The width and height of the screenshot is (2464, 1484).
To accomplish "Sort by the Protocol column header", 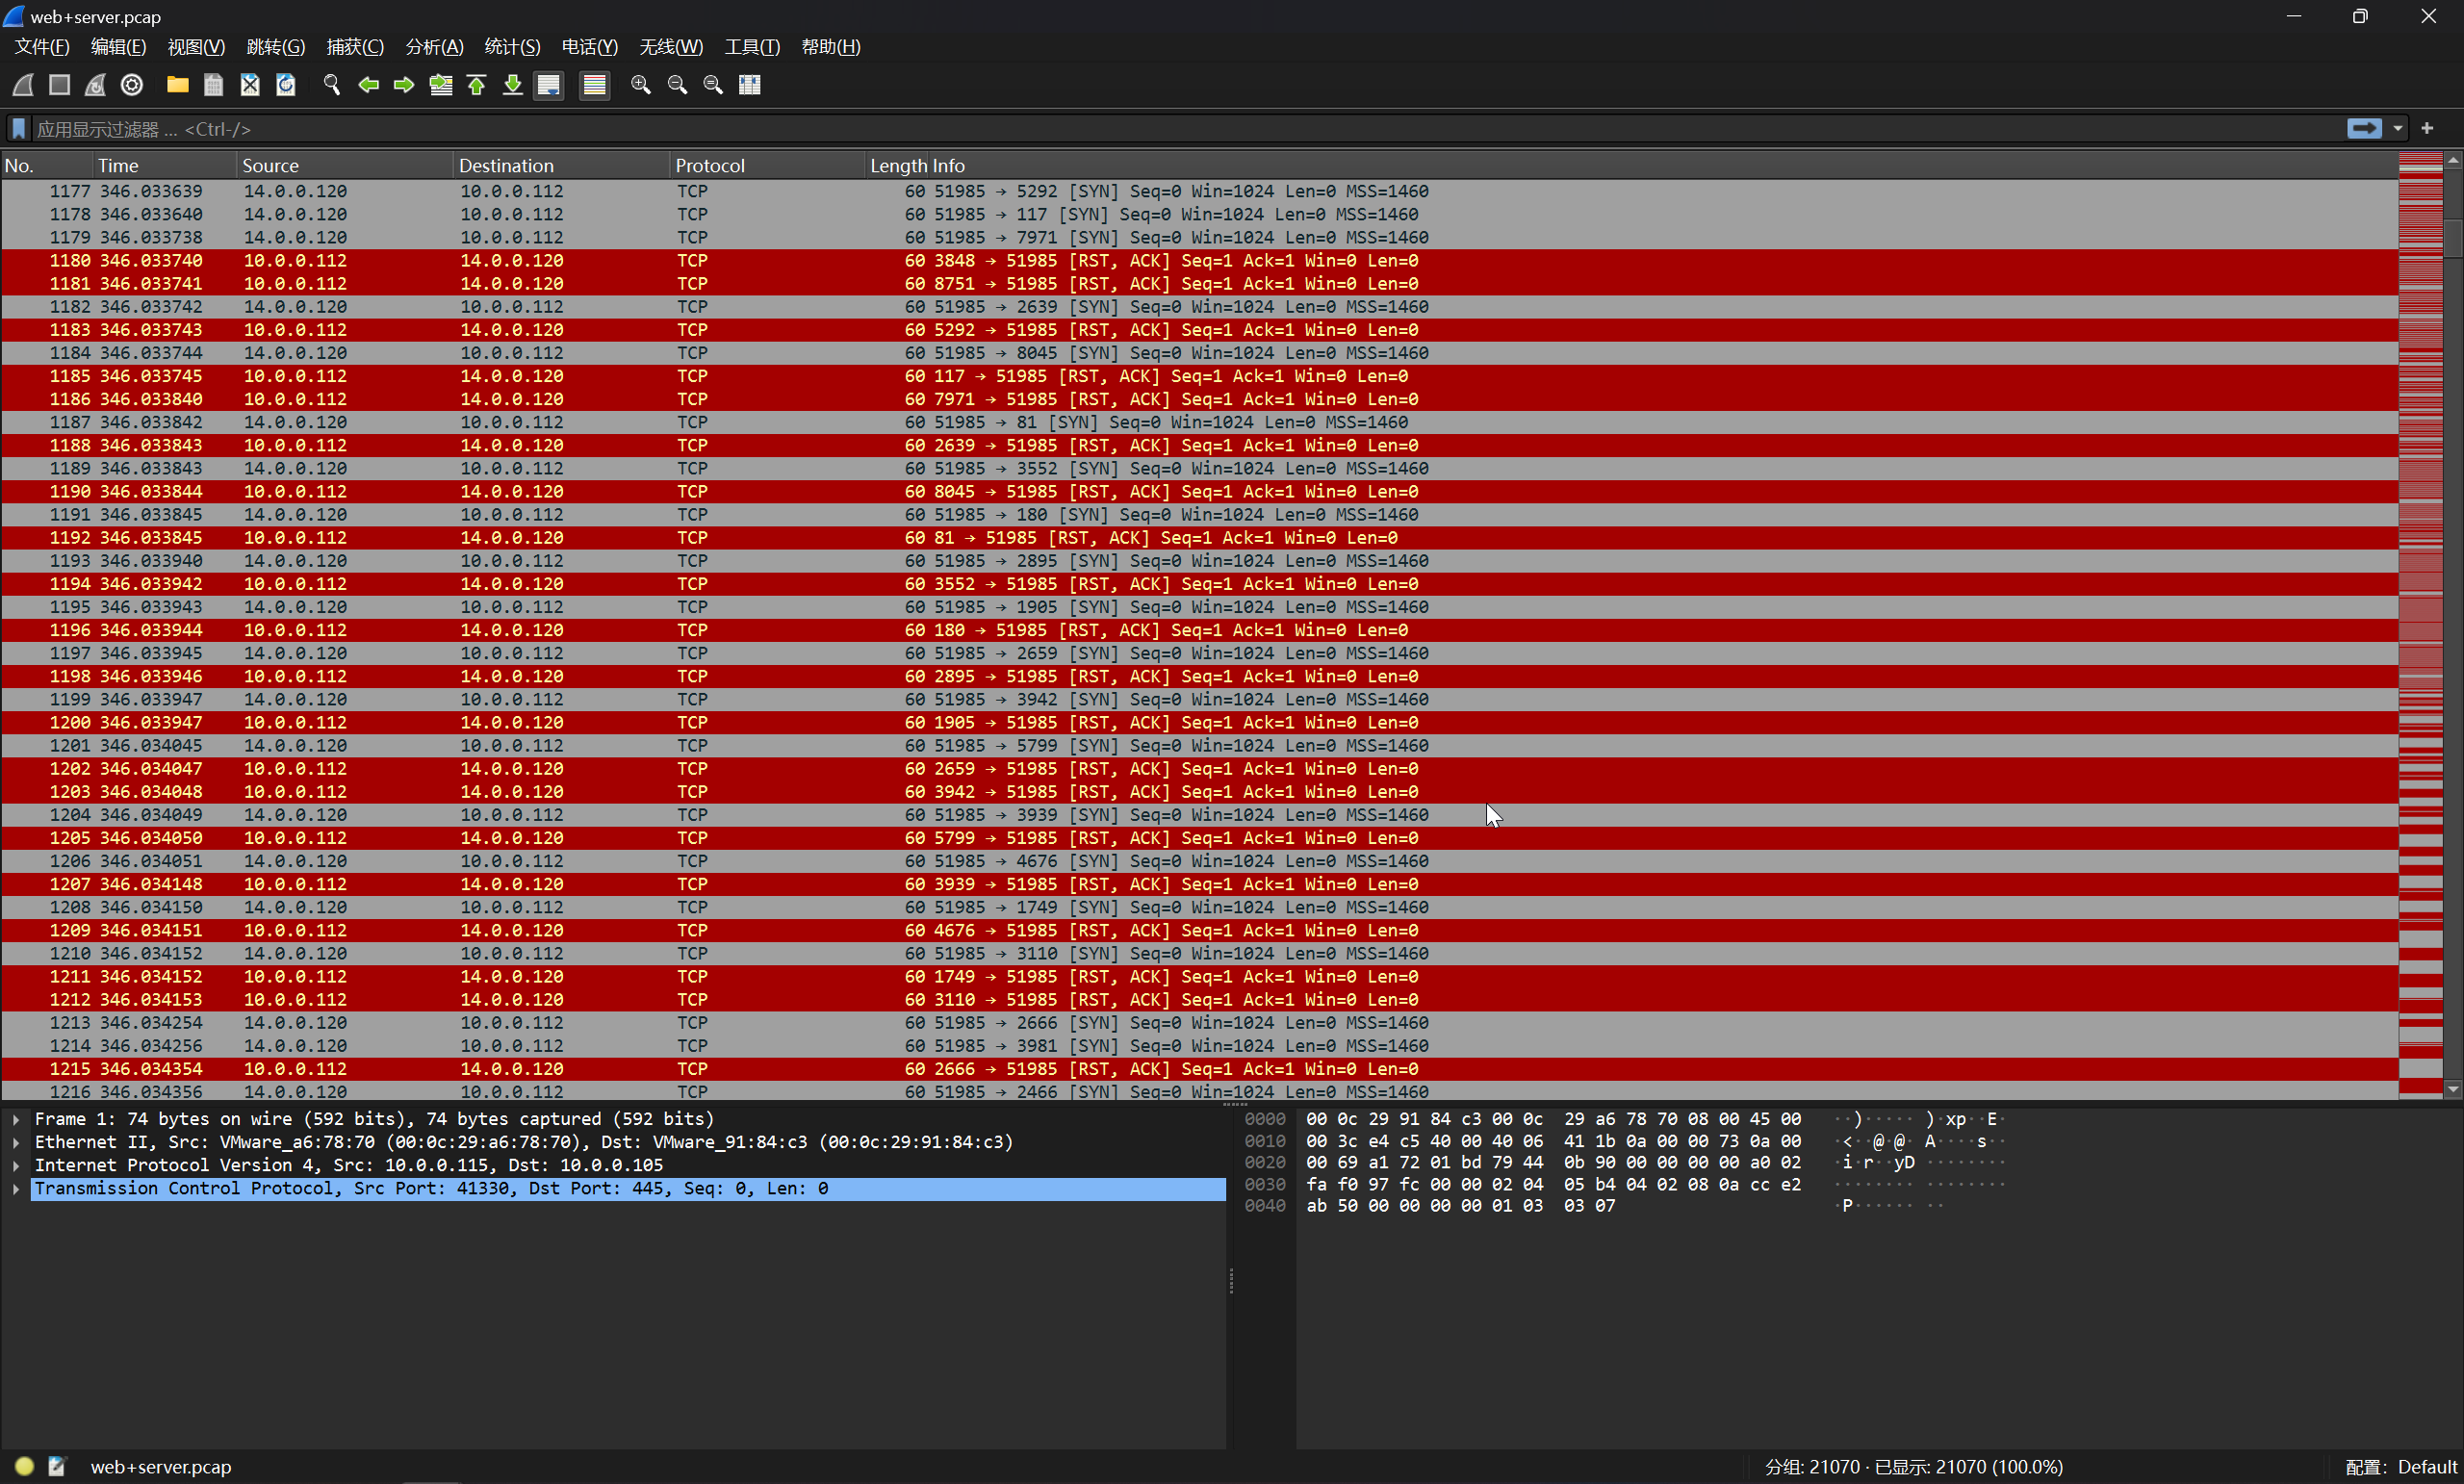I will click(x=768, y=166).
